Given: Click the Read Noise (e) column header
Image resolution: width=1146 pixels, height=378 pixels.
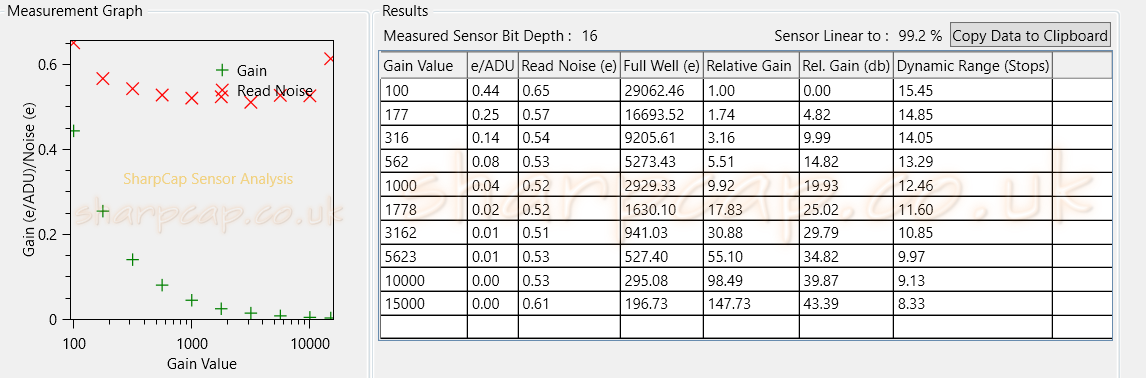Looking at the screenshot, I should pyautogui.click(x=569, y=66).
